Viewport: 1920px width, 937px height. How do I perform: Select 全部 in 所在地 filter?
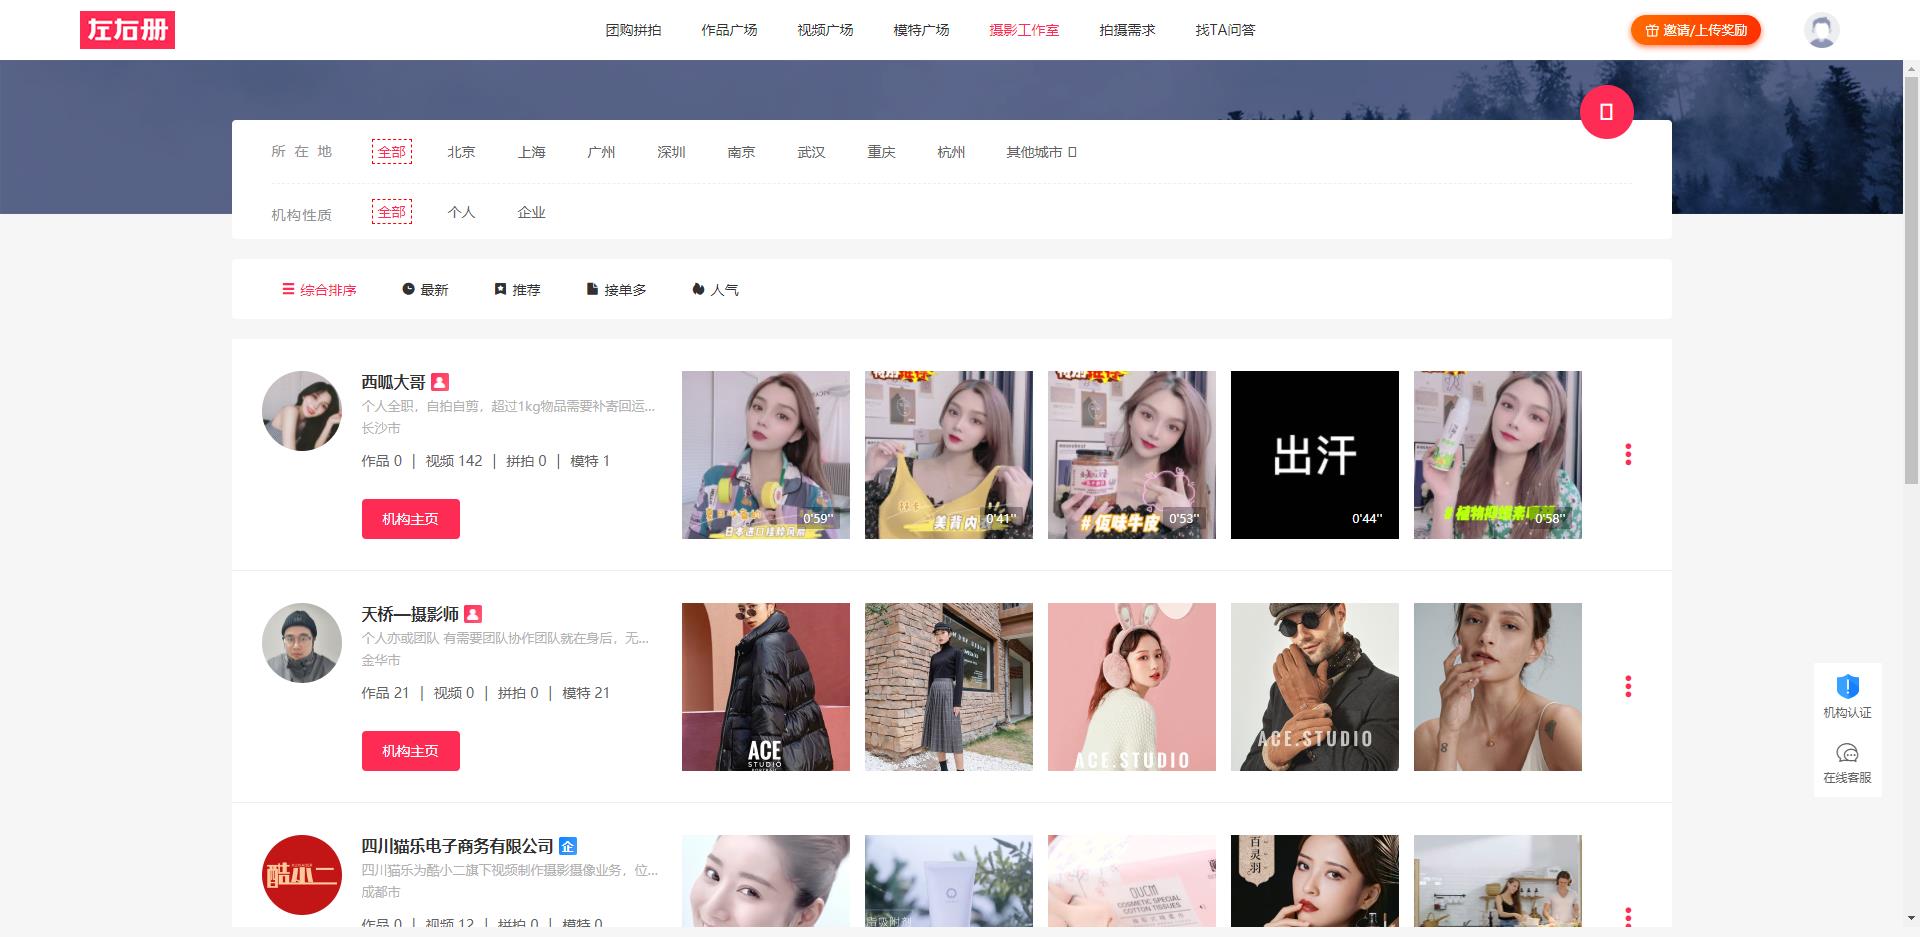click(392, 152)
